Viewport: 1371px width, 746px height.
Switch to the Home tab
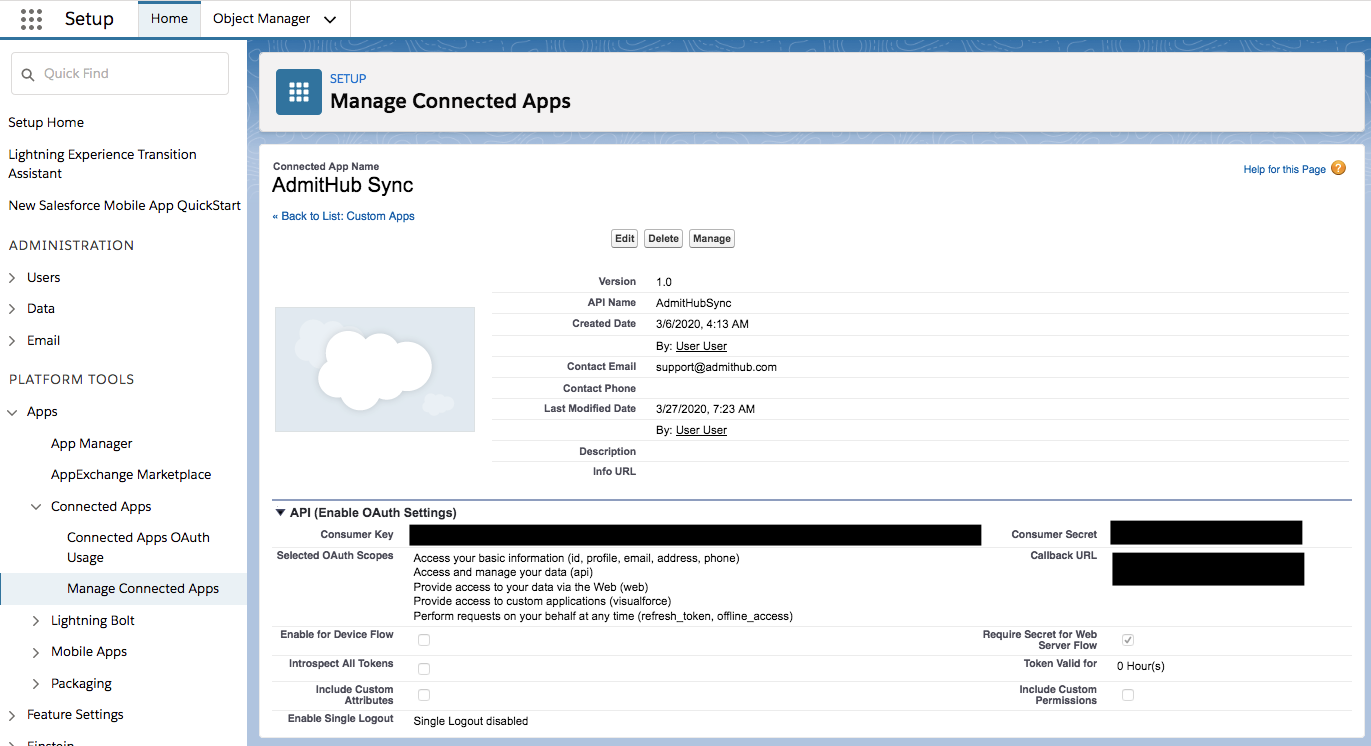169,19
